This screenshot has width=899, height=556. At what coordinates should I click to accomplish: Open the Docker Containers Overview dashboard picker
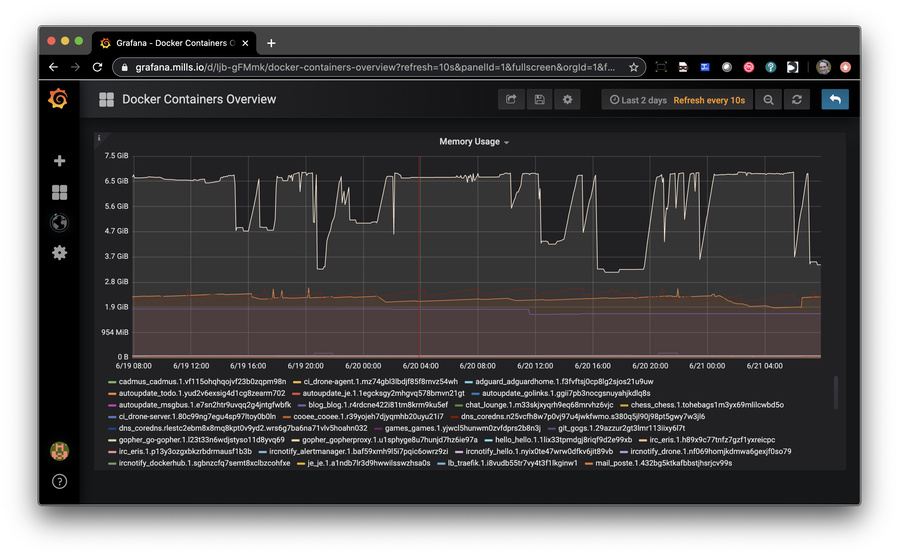pyautogui.click(x=198, y=100)
